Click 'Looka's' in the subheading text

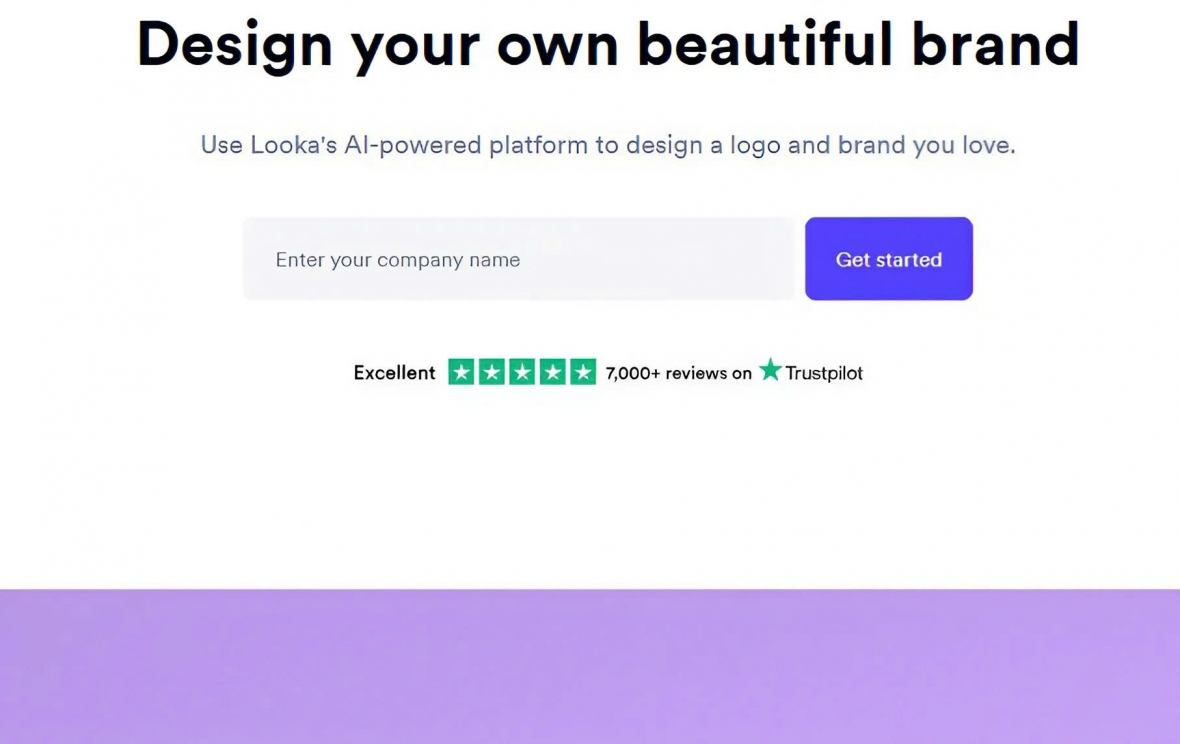click(x=293, y=144)
